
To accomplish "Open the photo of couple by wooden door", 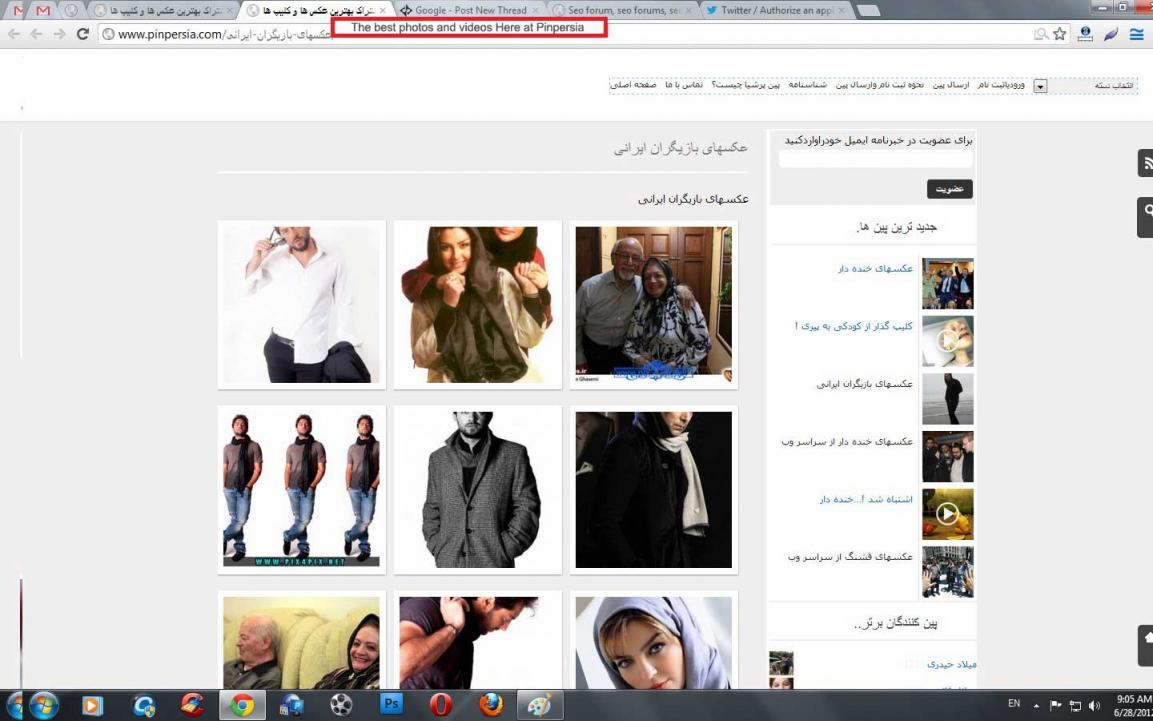I will [654, 304].
